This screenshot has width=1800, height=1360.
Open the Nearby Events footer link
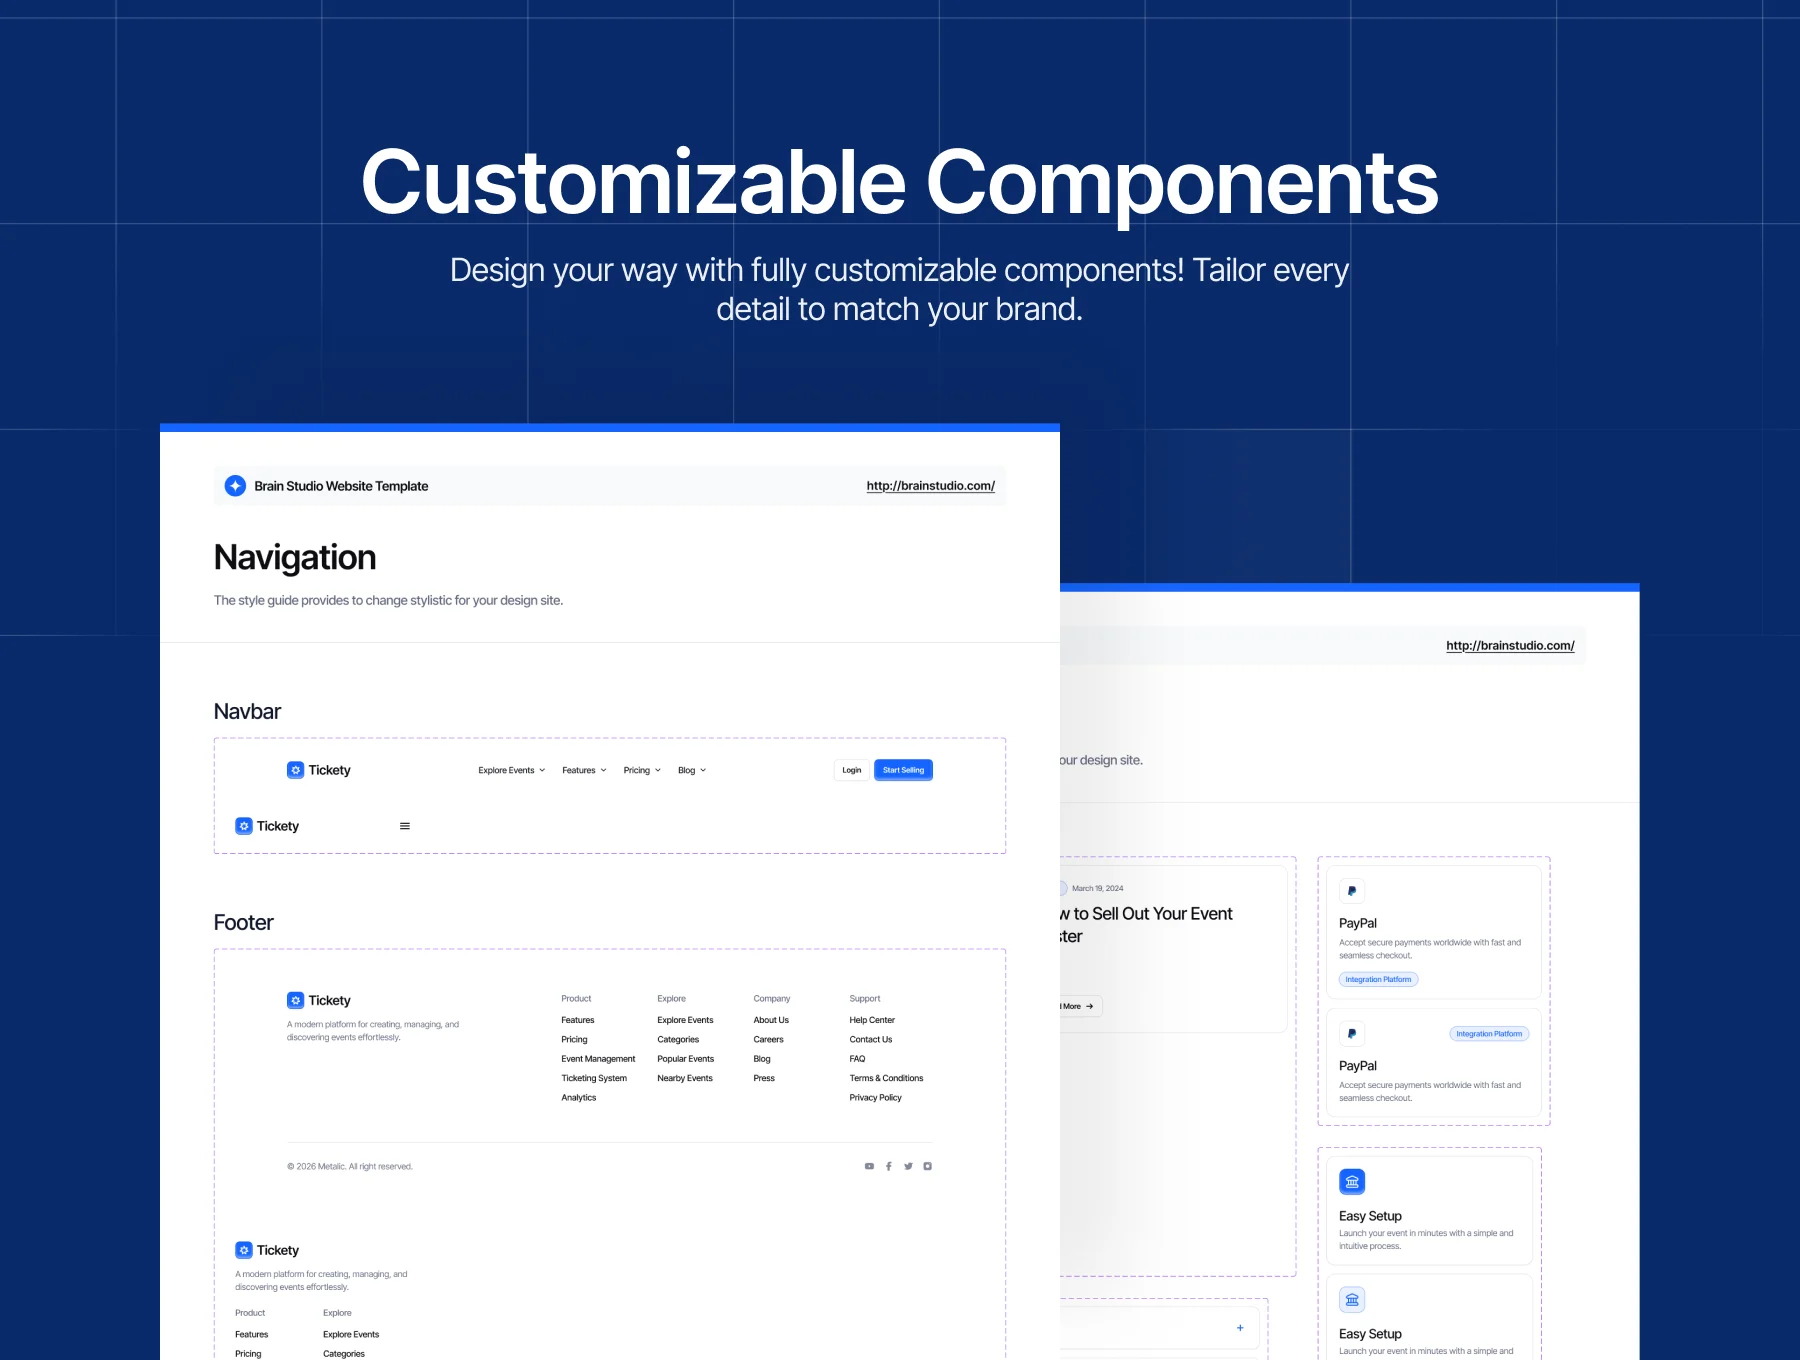click(x=685, y=1078)
